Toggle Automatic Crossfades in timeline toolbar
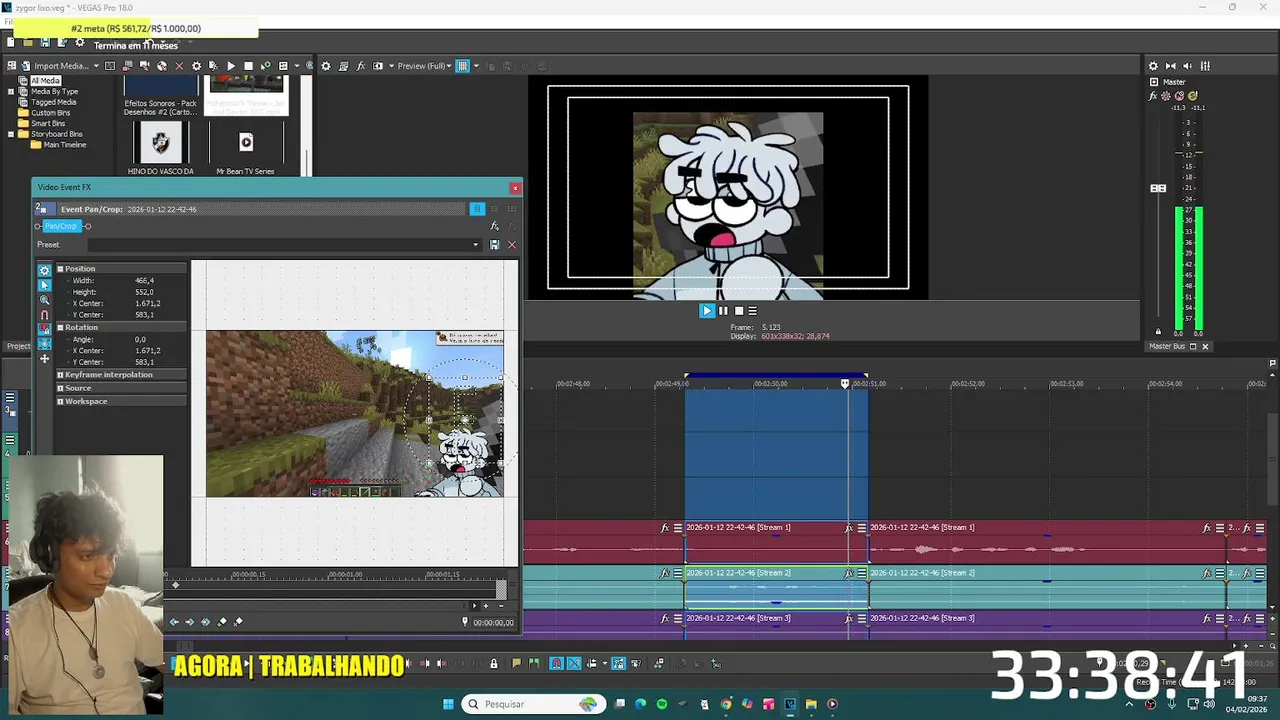This screenshot has width=1280, height=720. click(x=574, y=663)
